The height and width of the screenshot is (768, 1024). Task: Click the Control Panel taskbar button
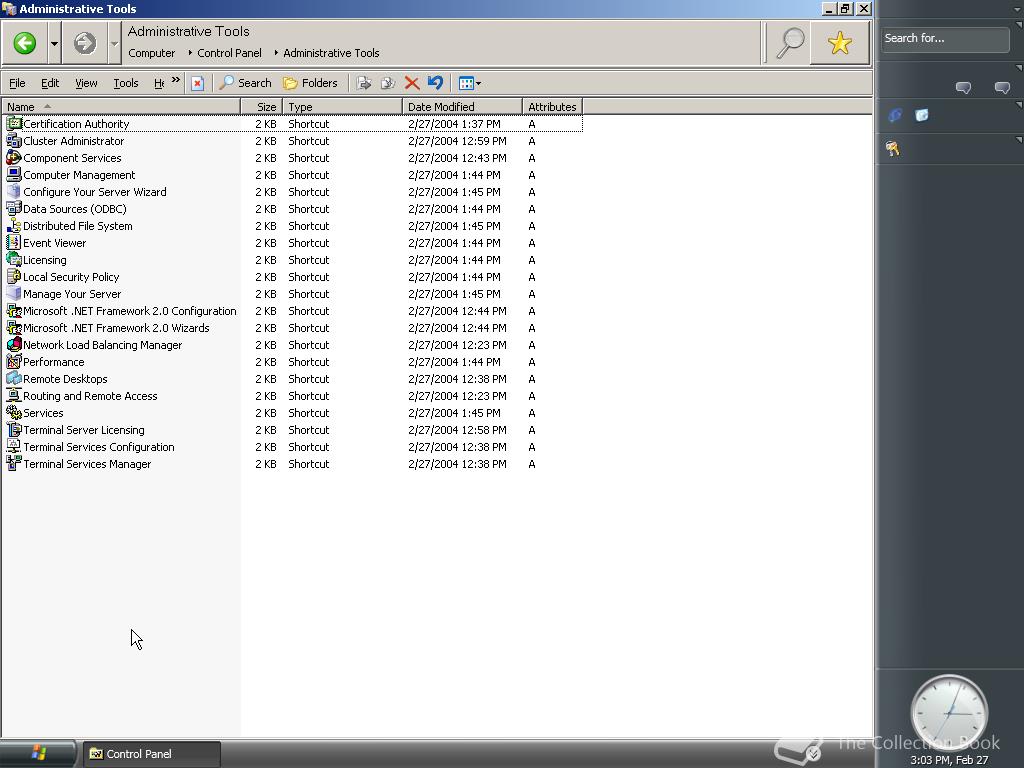tap(150, 754)
